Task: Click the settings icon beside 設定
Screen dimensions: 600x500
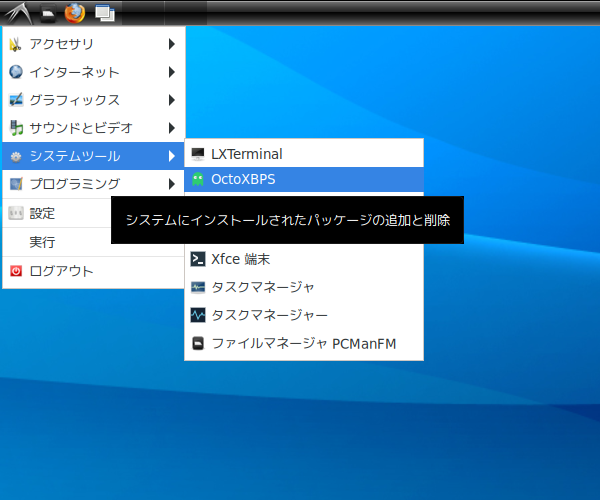Action: click(x=16, y=213)
